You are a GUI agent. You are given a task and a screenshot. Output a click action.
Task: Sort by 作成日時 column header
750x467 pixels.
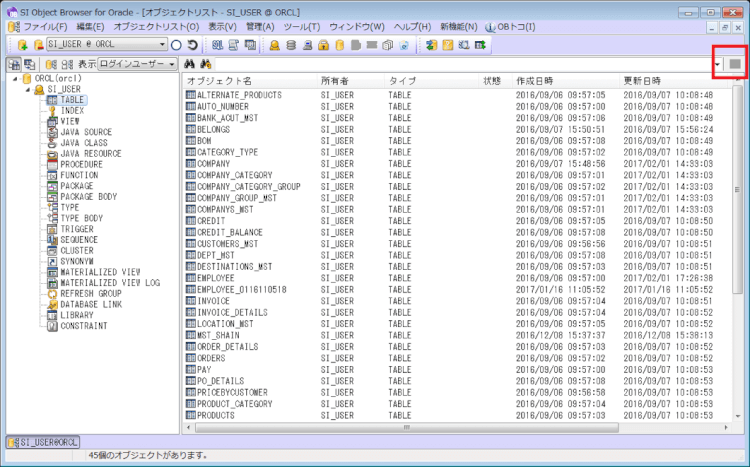coord(565,81)
